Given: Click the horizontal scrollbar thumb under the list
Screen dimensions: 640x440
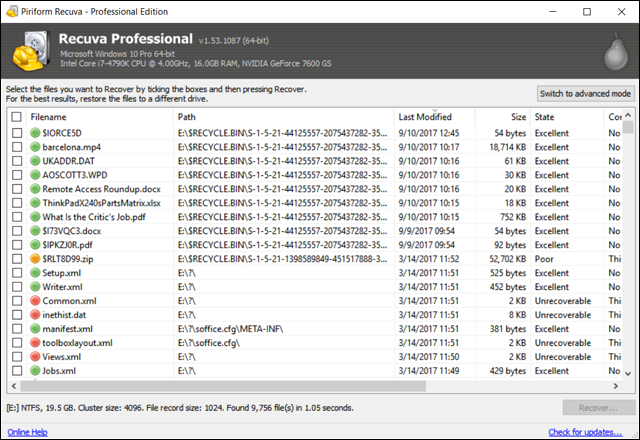Looking at the screenshot, I should tap(223, 386).
